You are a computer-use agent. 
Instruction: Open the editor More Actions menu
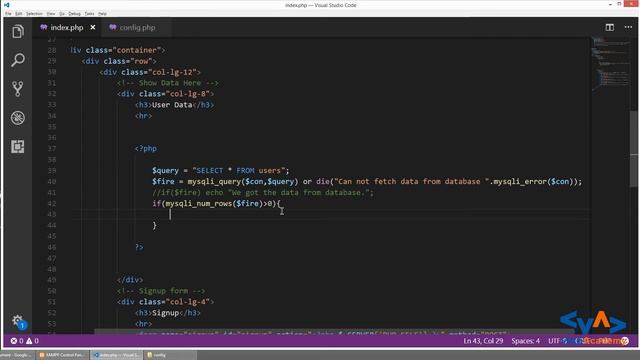(628, 27)
